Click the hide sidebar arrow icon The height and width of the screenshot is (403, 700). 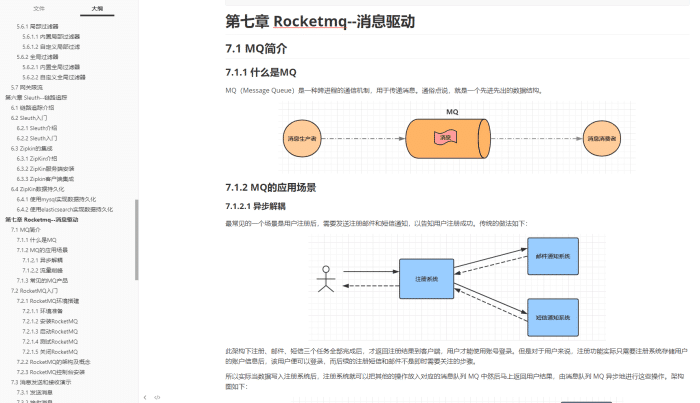pos(145,397)
